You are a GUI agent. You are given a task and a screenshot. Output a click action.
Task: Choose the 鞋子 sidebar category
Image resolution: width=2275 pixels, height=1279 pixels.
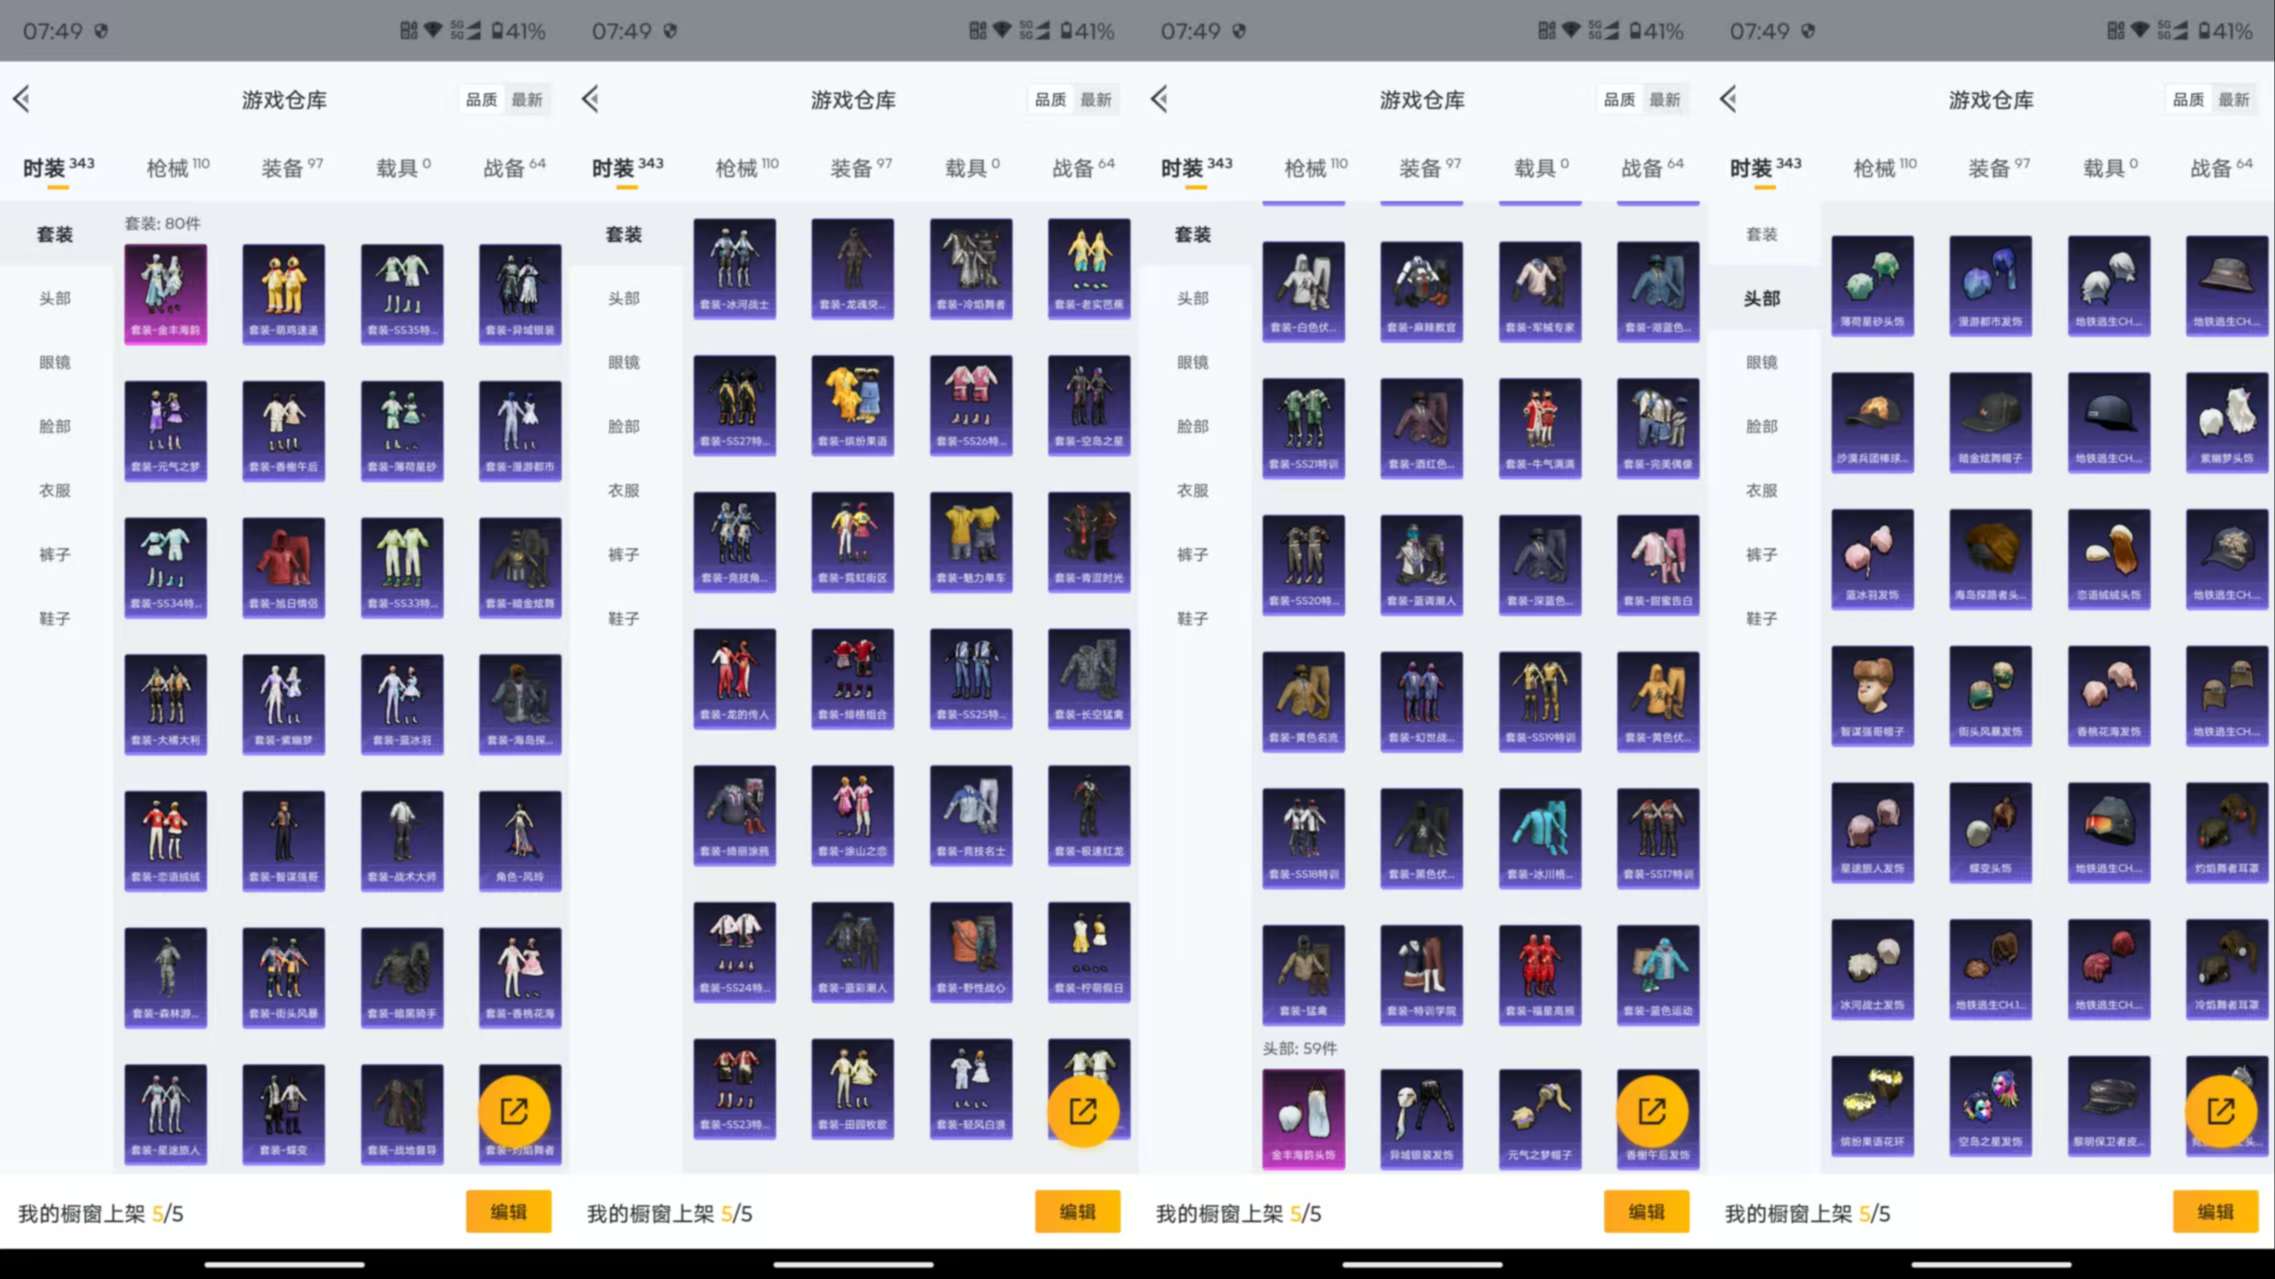tap(55, 618)
